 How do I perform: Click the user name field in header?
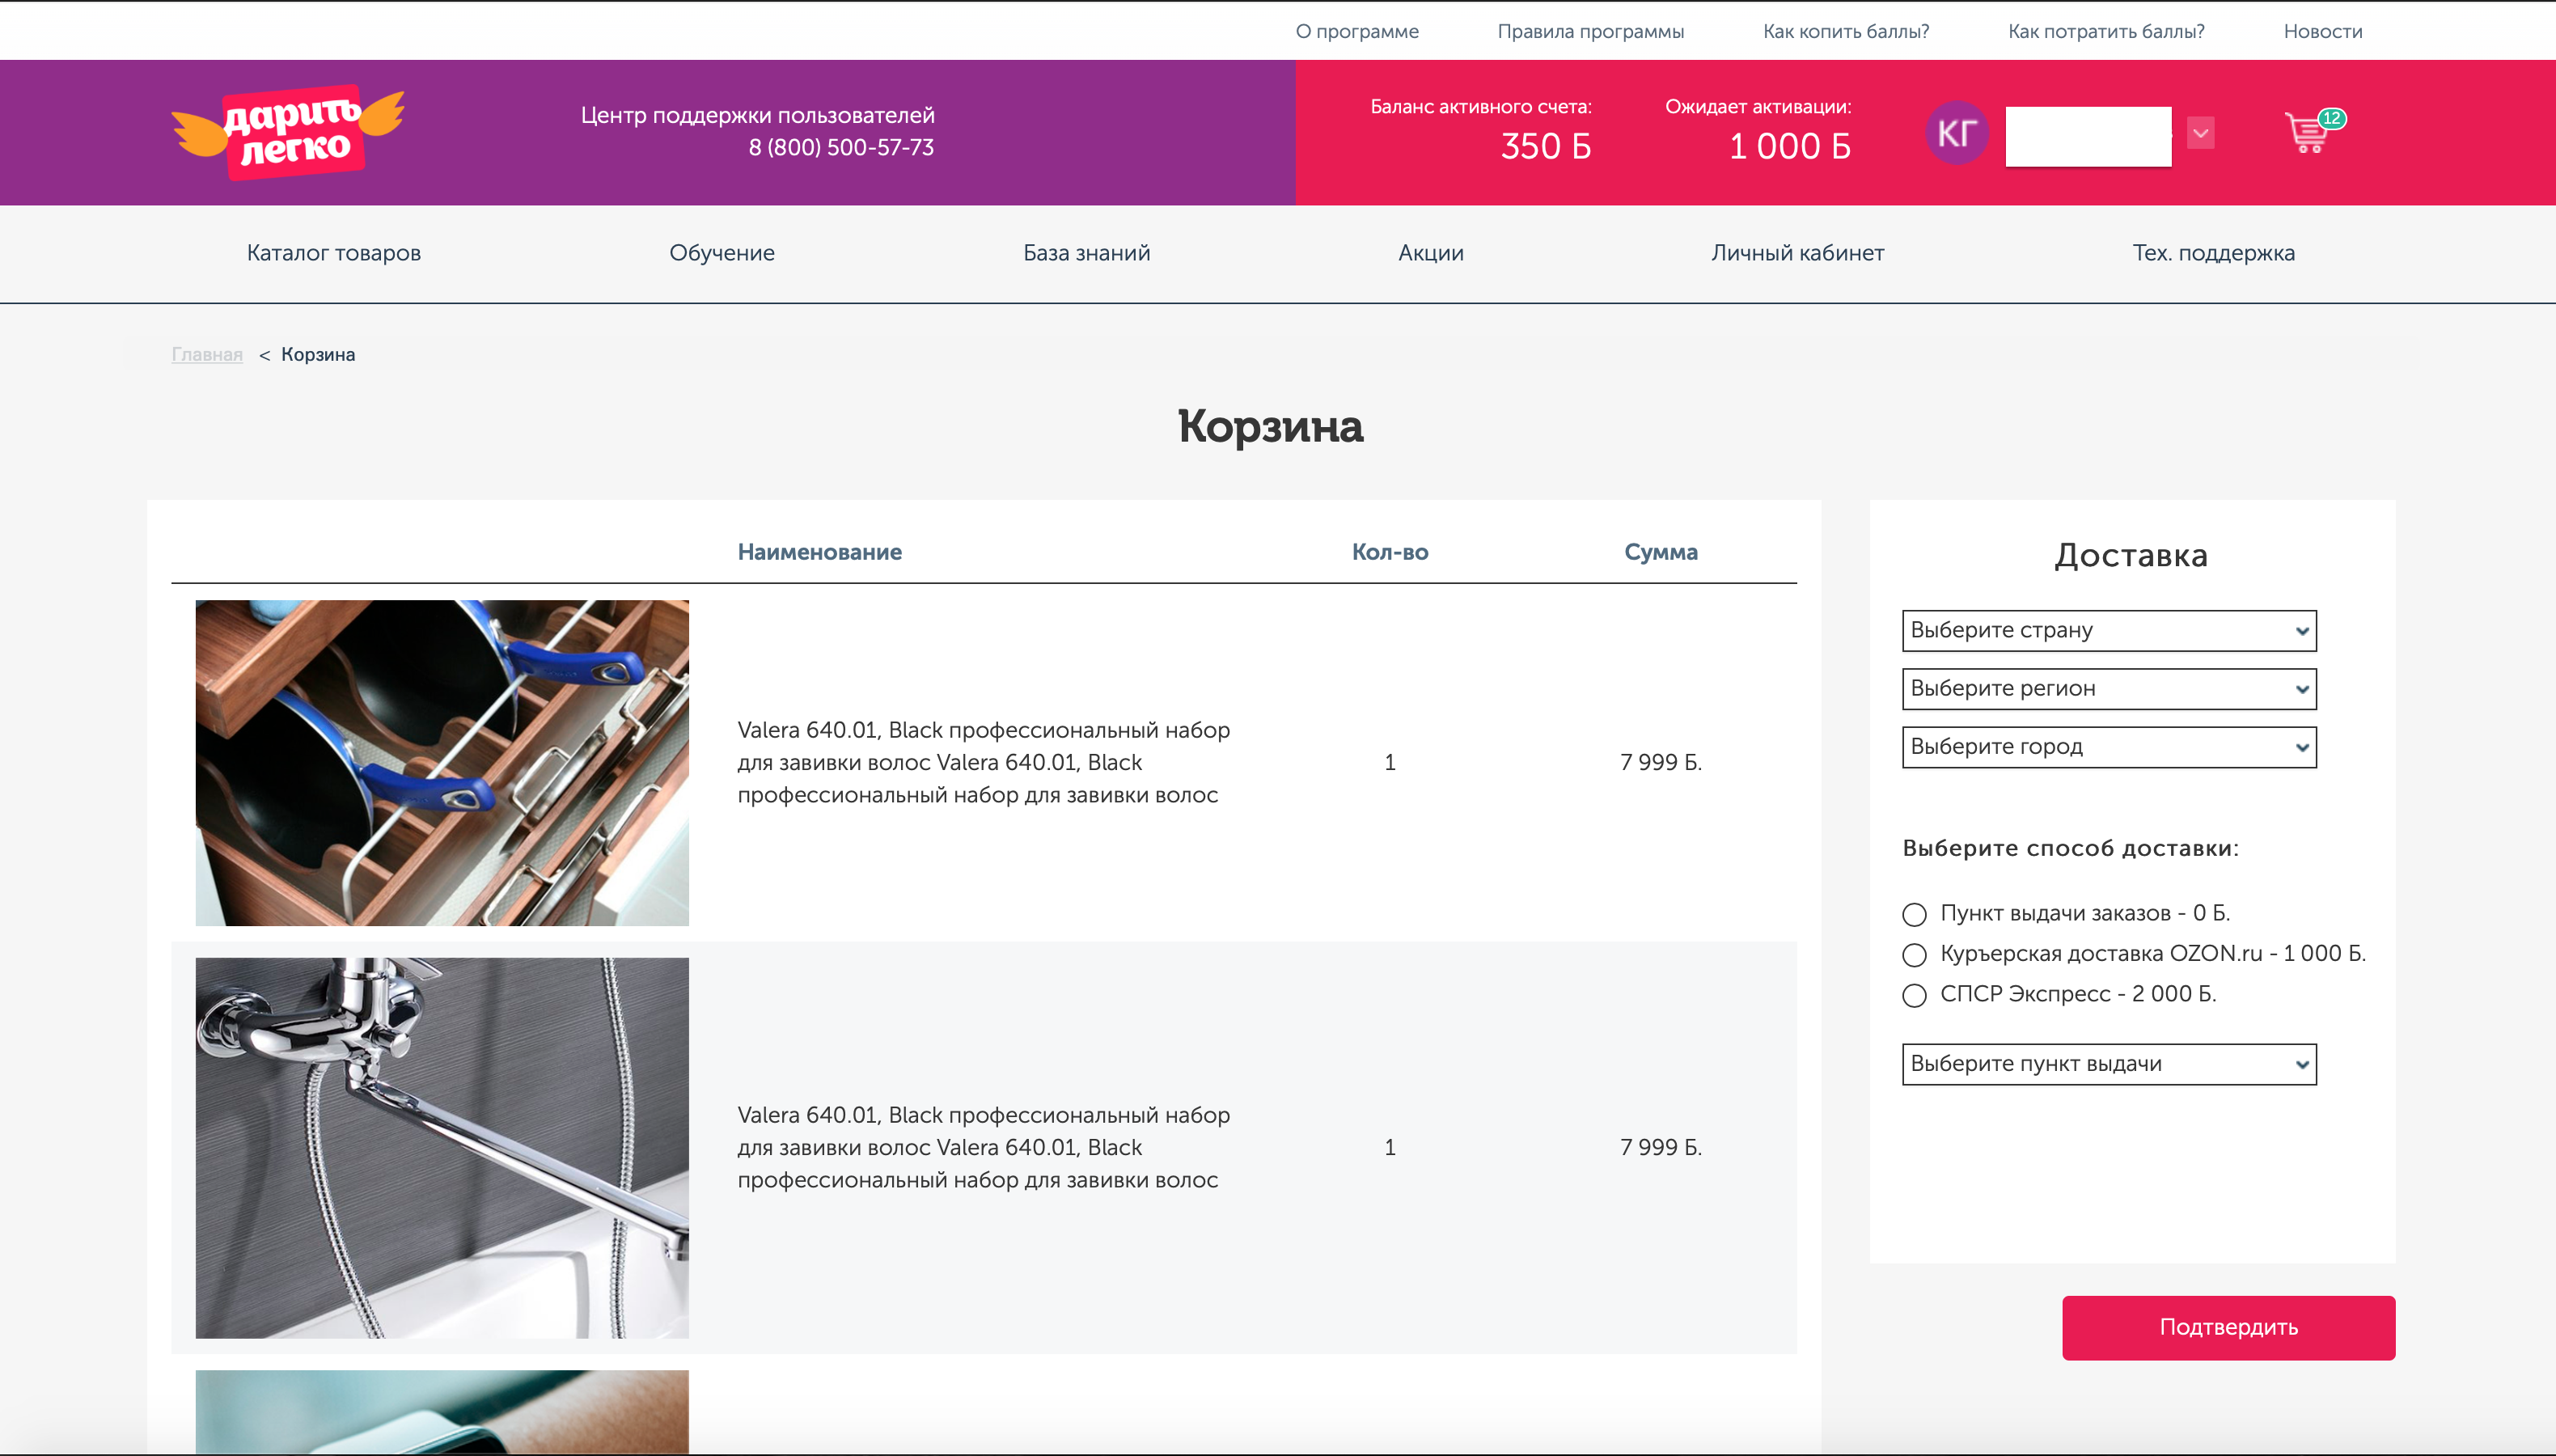2088,136
